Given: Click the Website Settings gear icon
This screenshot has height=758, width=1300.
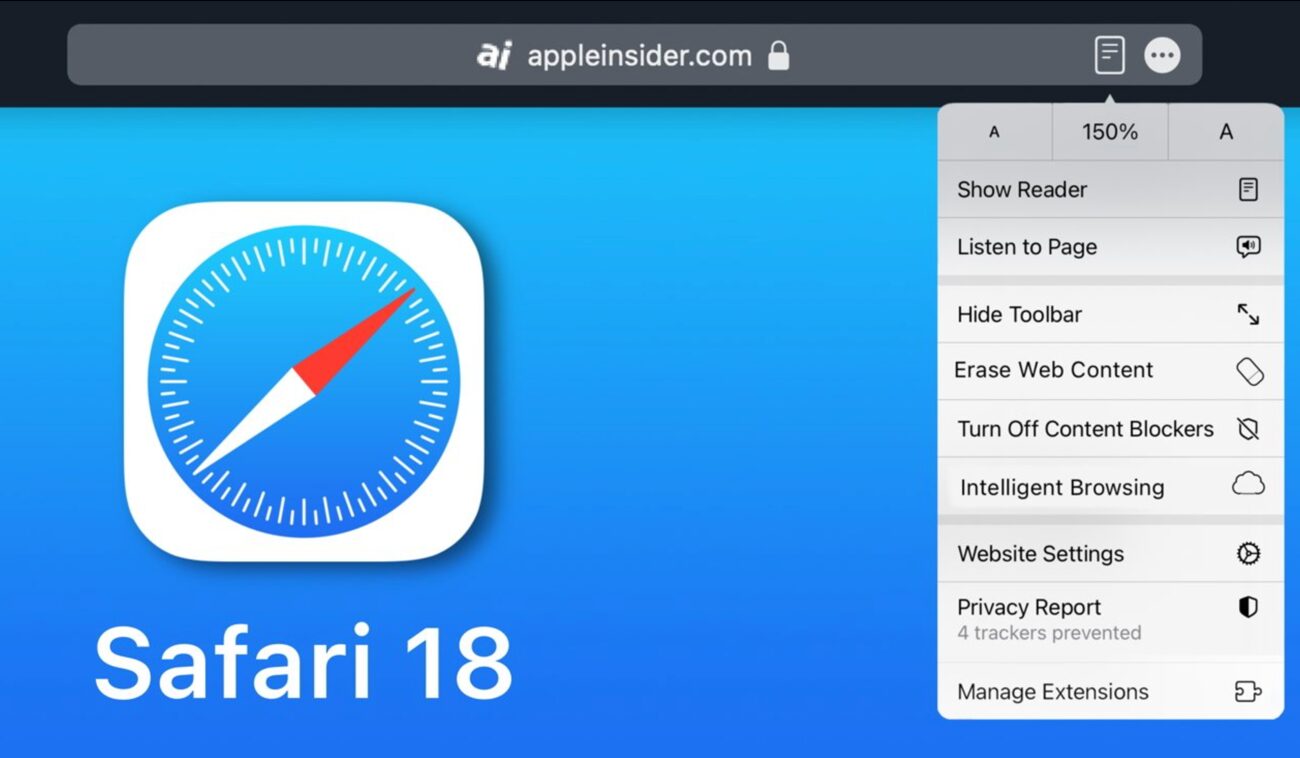Looking at the screenshot, I should (x=1248, y=554).
